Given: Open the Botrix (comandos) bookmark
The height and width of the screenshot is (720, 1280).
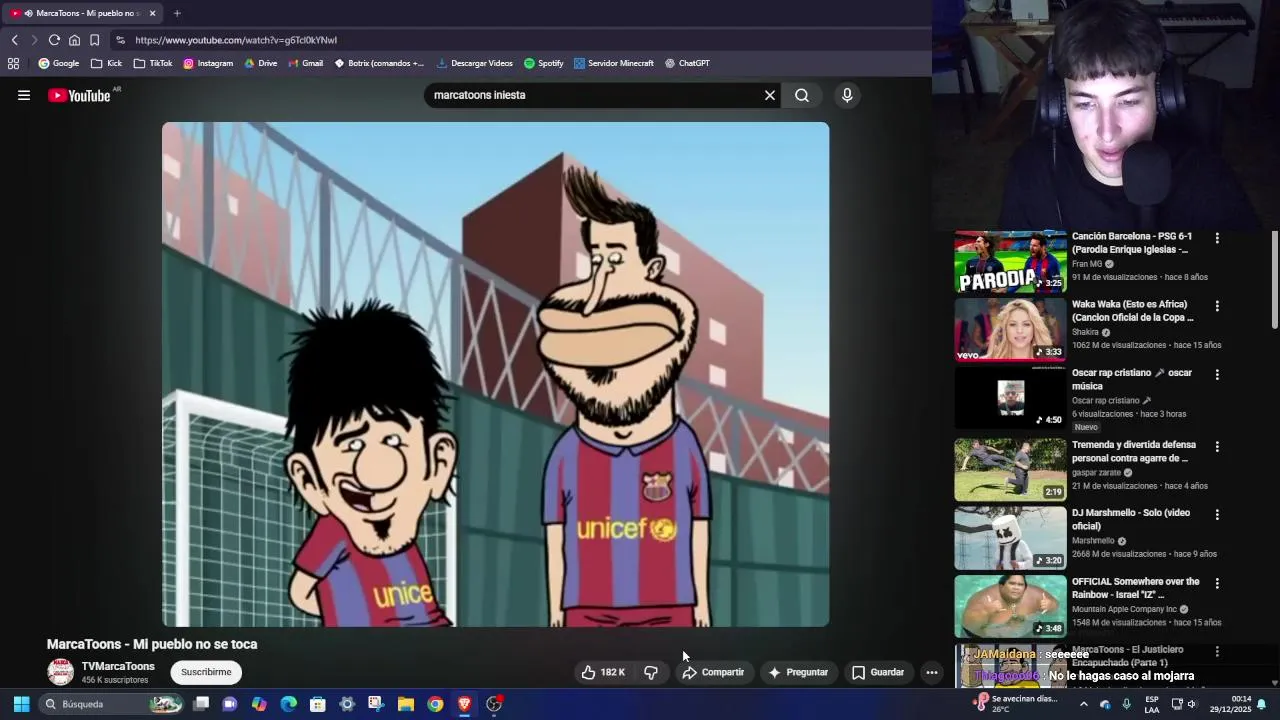Looking at the screenshot, I should 379,63.
